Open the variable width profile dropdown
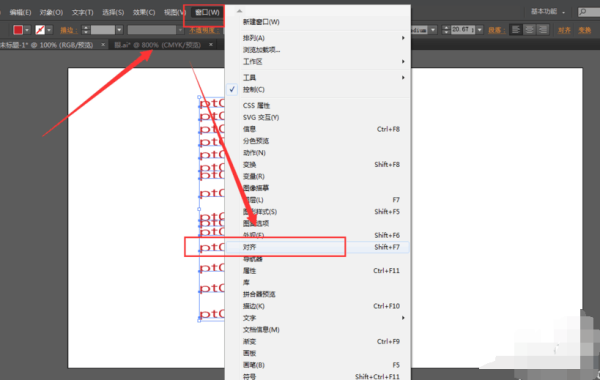The width and height of the screenshot is (600, 380). pos(180,30)
